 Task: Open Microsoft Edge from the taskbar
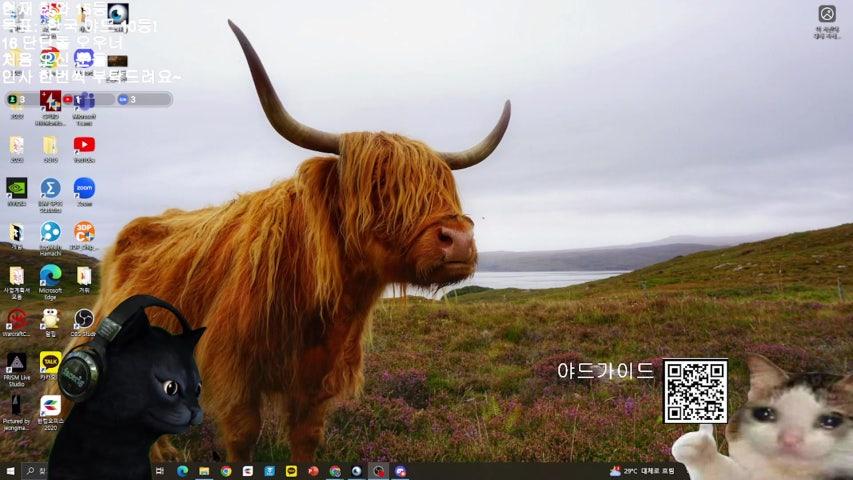182,471
